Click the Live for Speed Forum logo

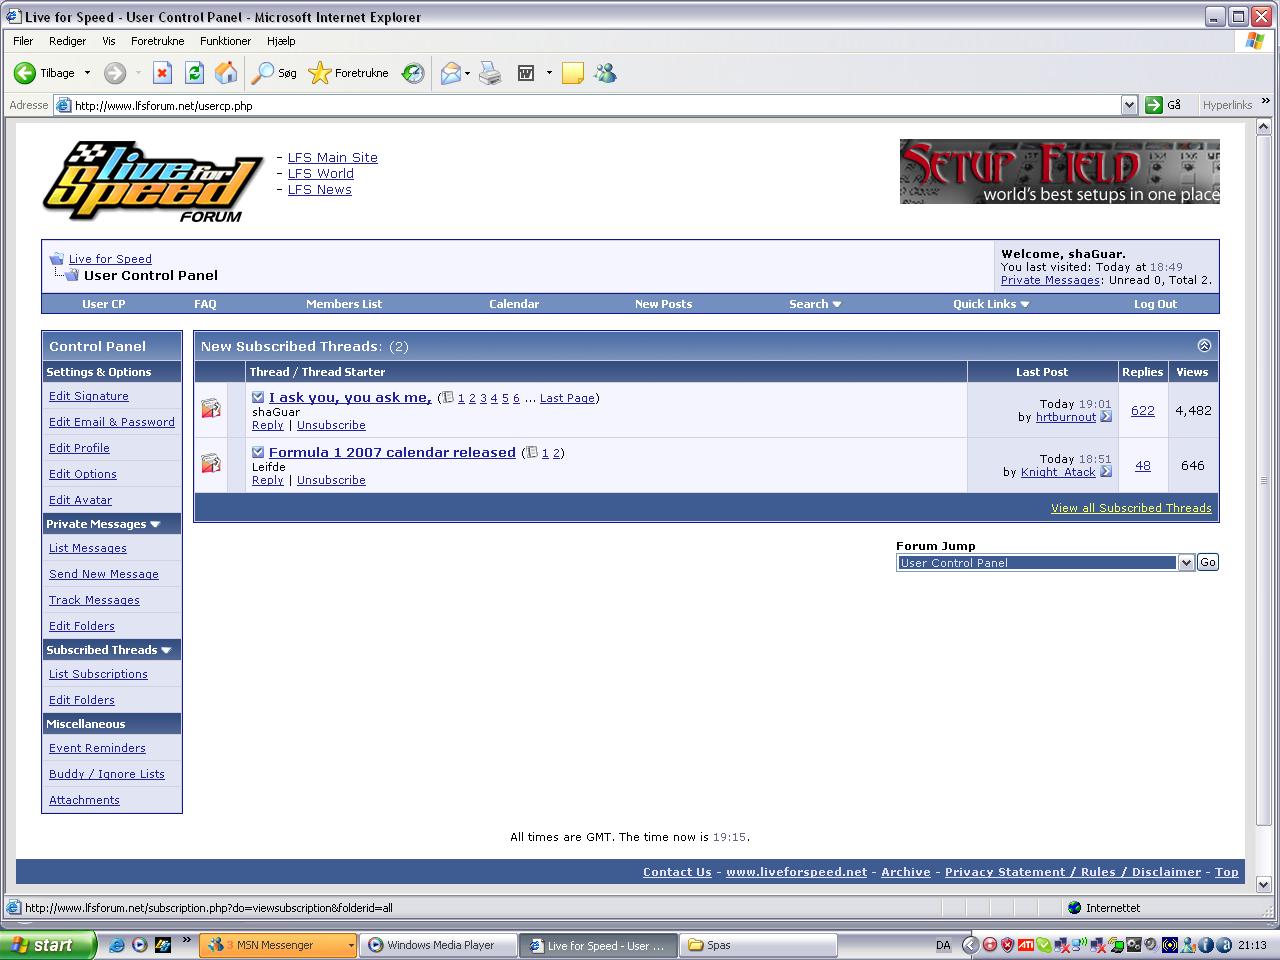coord(152,181)
